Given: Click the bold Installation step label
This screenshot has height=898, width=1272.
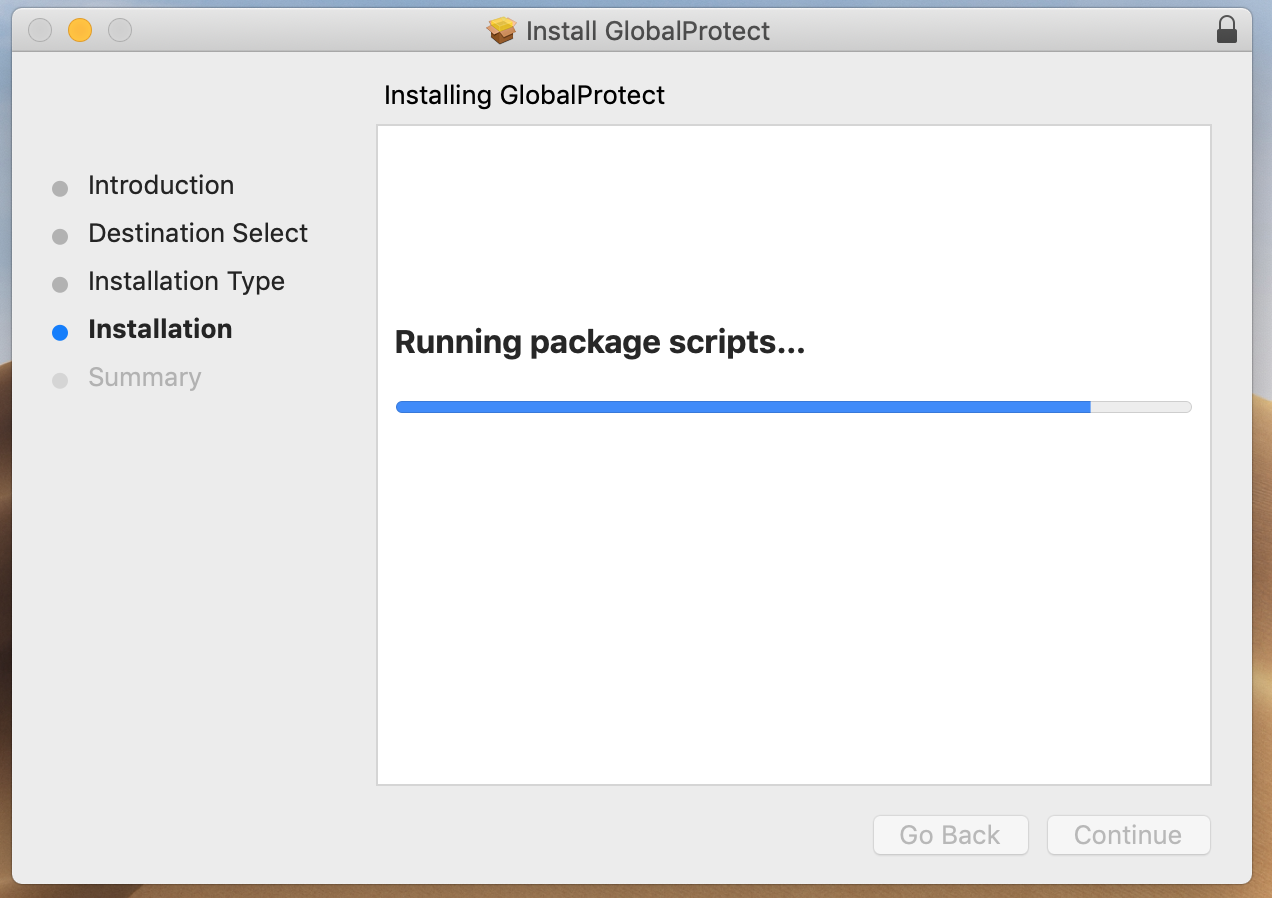Looking at the screenshot, I should [160, 329].
